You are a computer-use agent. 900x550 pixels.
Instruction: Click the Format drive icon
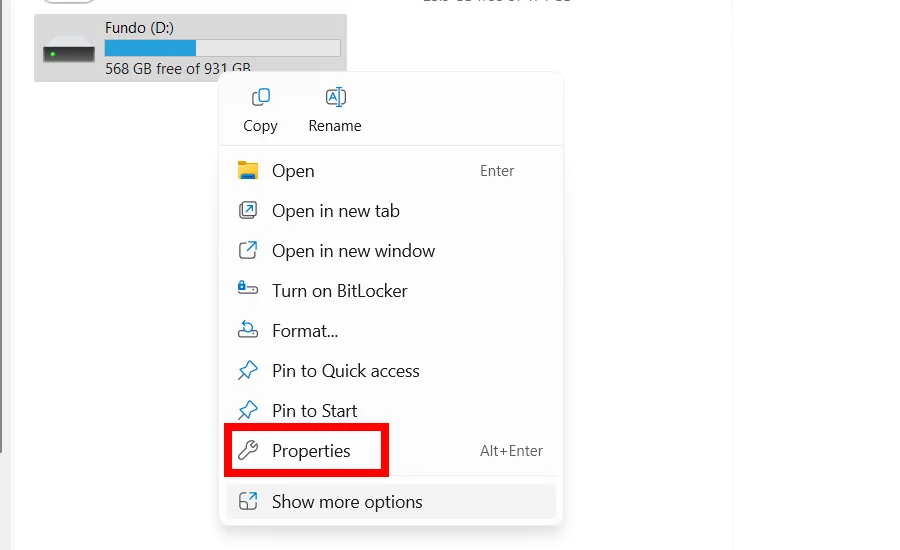coord(248,330)
